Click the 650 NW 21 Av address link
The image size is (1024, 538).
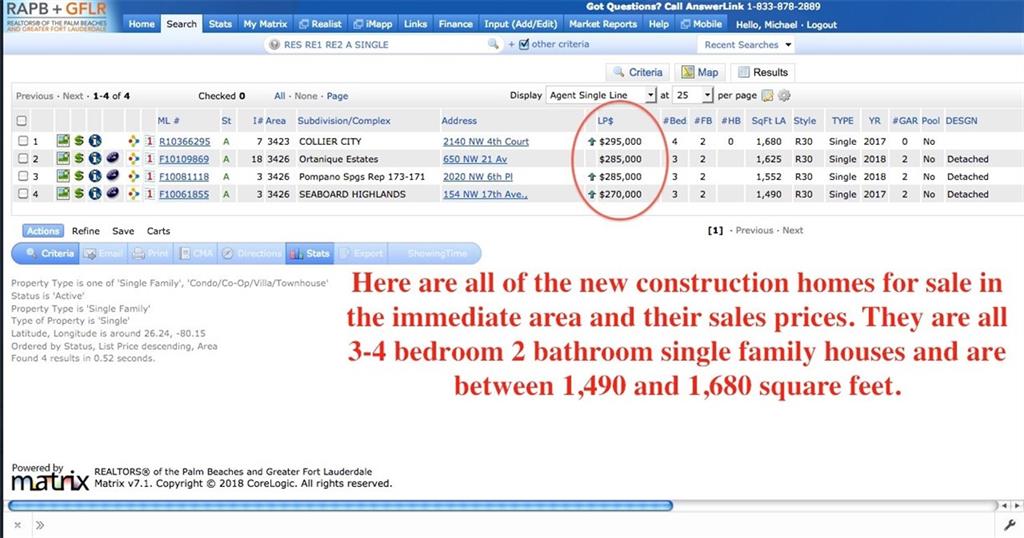coord(475,159)
